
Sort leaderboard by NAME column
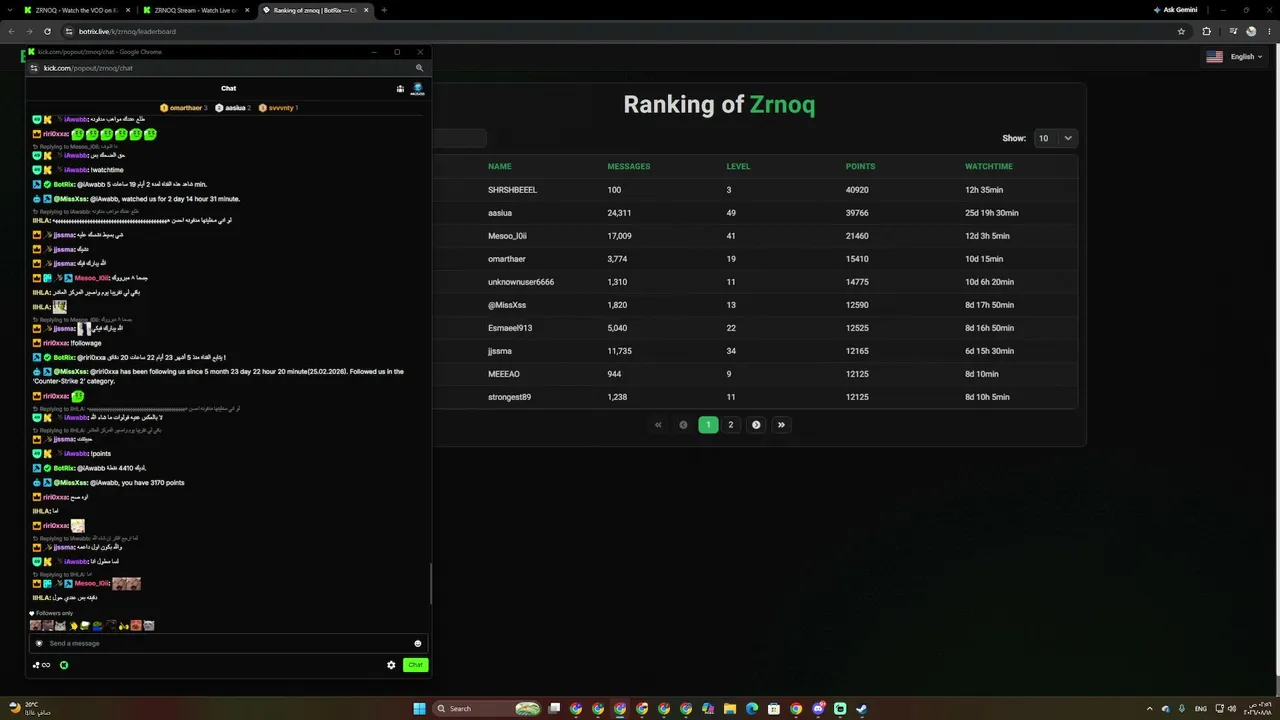coord(499,166)
